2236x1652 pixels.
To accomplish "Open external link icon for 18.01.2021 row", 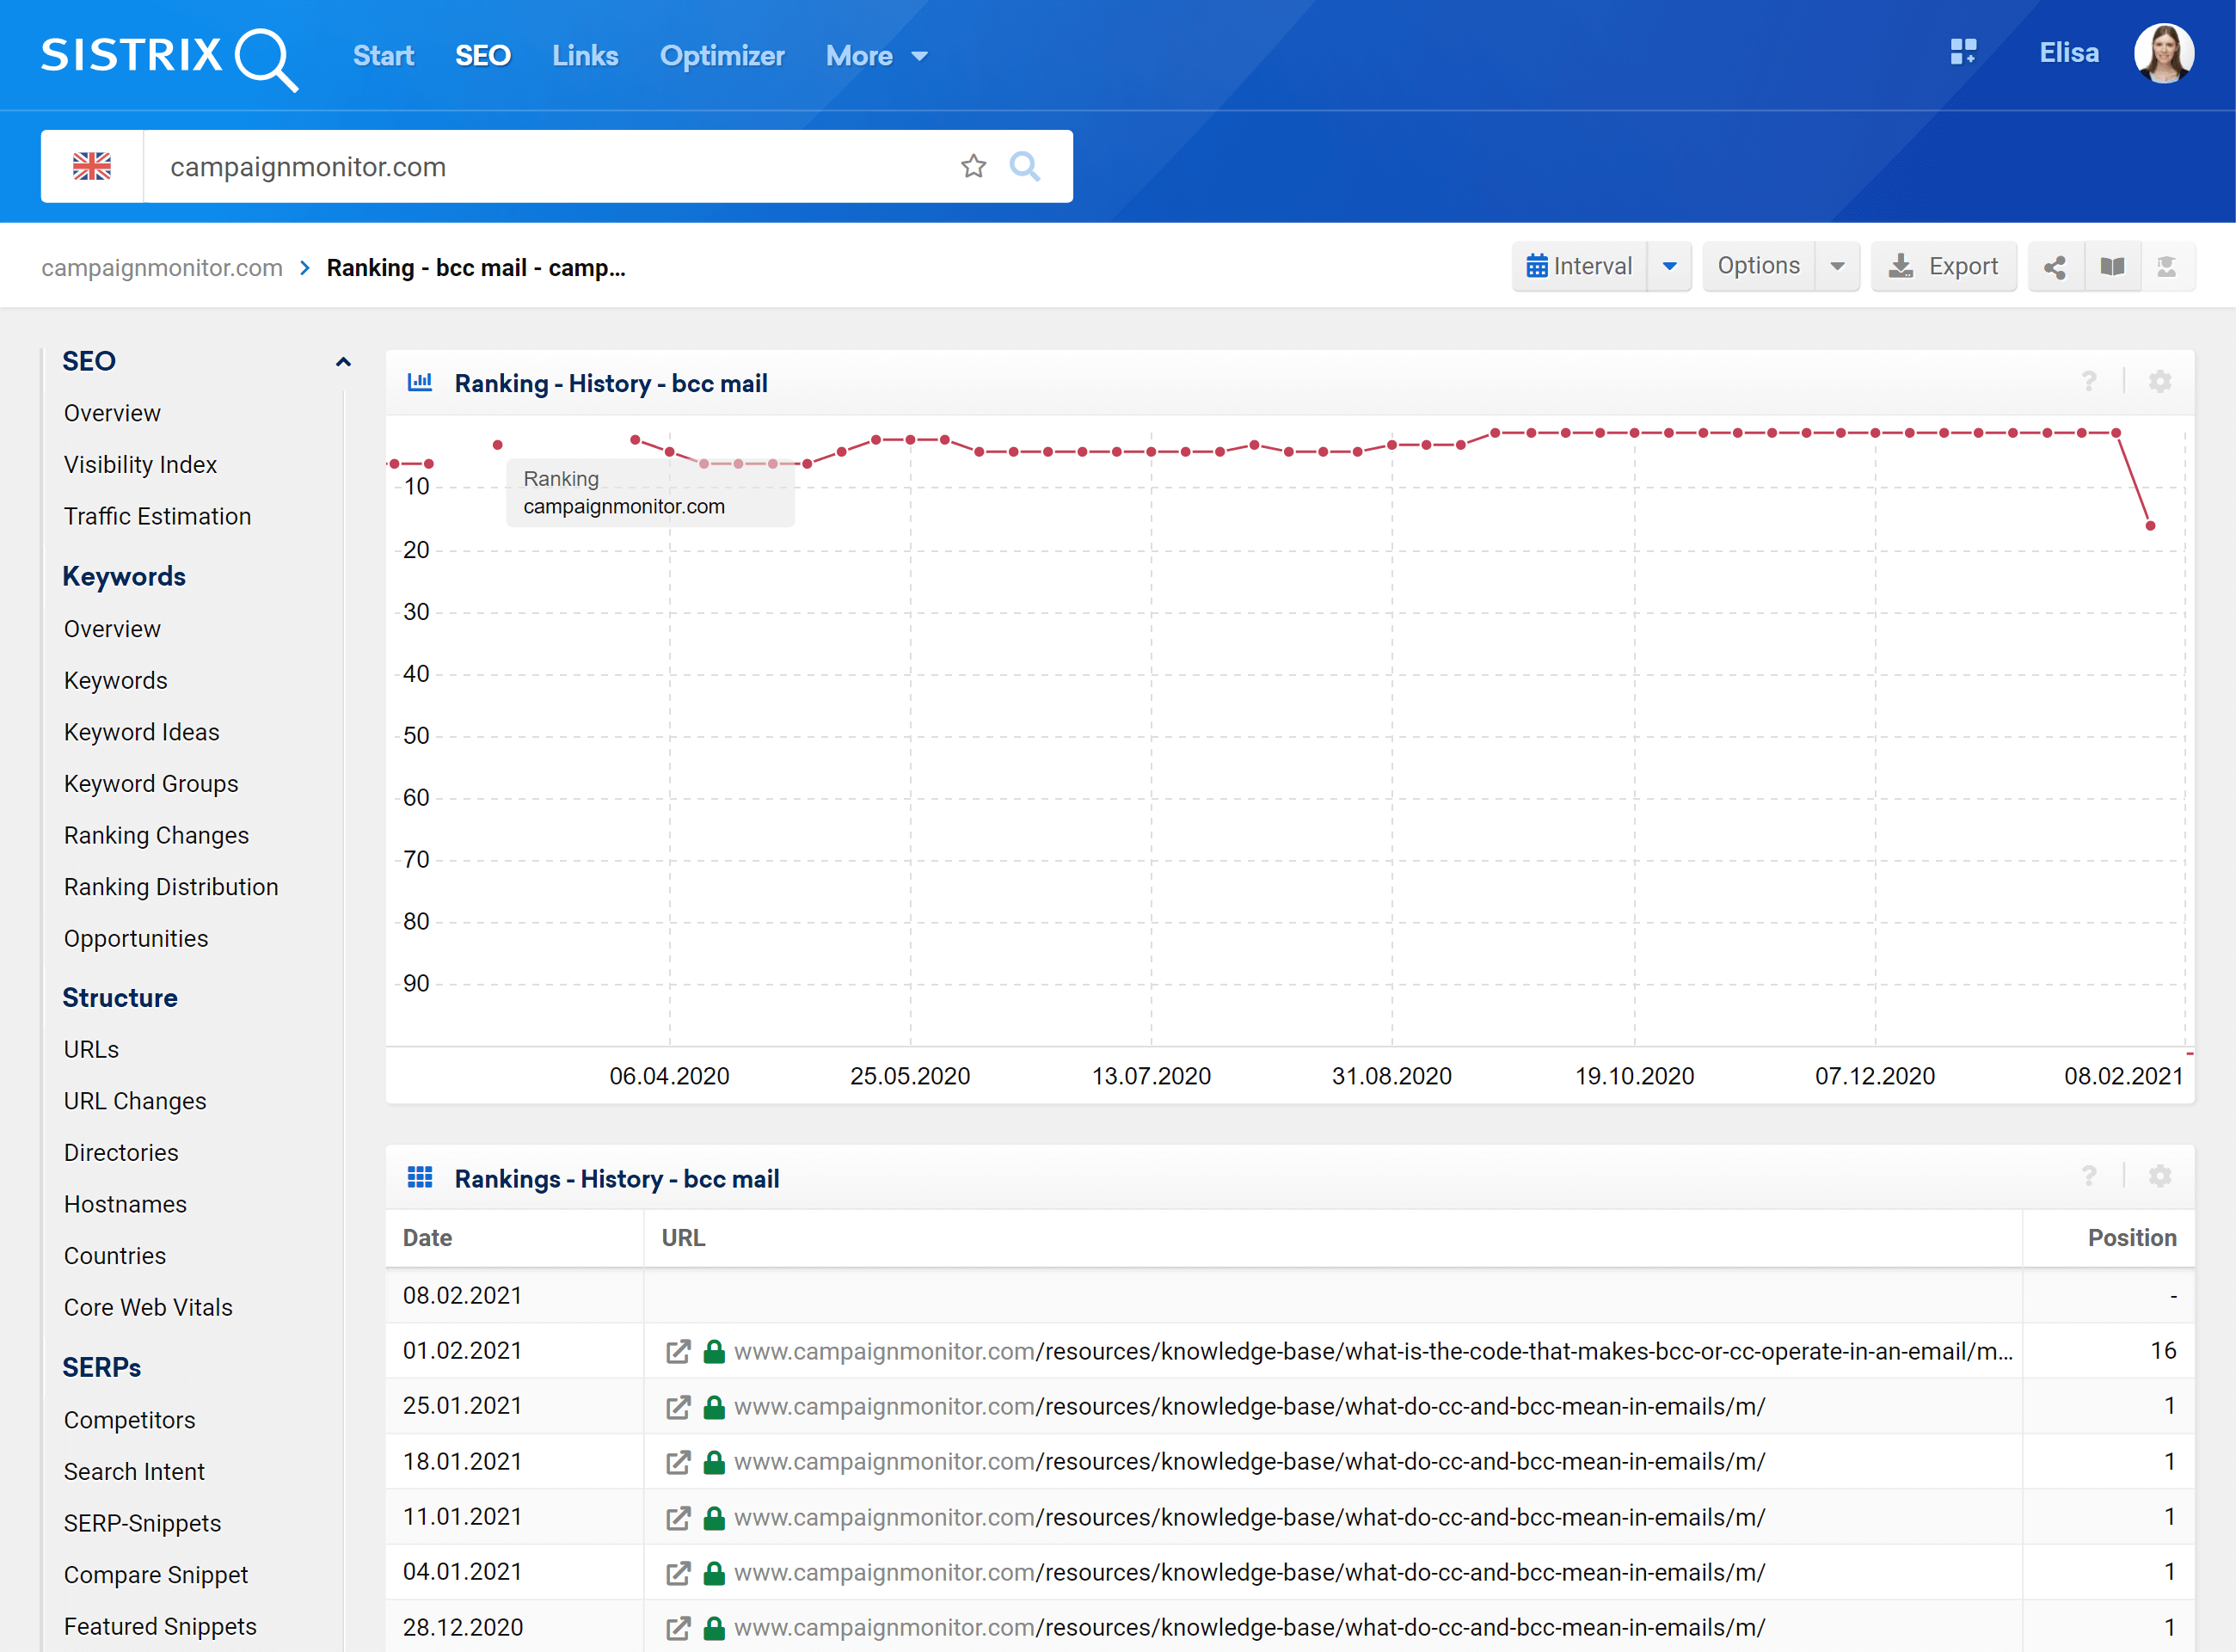I will point(678,1462).
